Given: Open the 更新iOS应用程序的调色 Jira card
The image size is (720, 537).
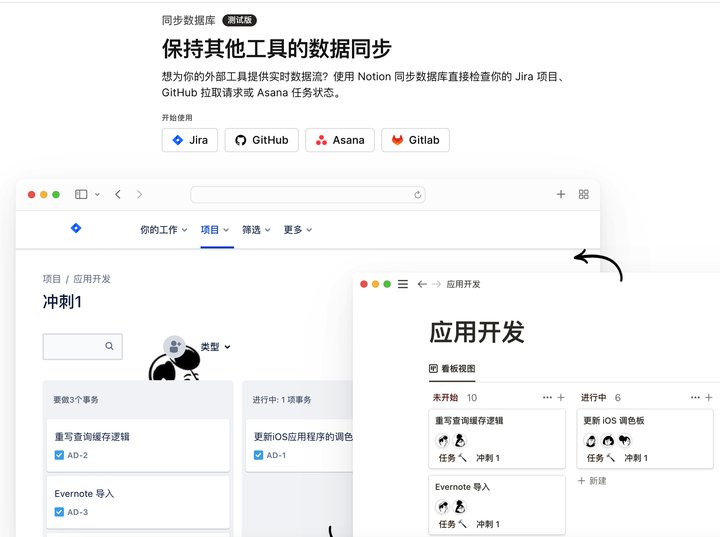Looking at the screenshot, I should tap(299, 445).
